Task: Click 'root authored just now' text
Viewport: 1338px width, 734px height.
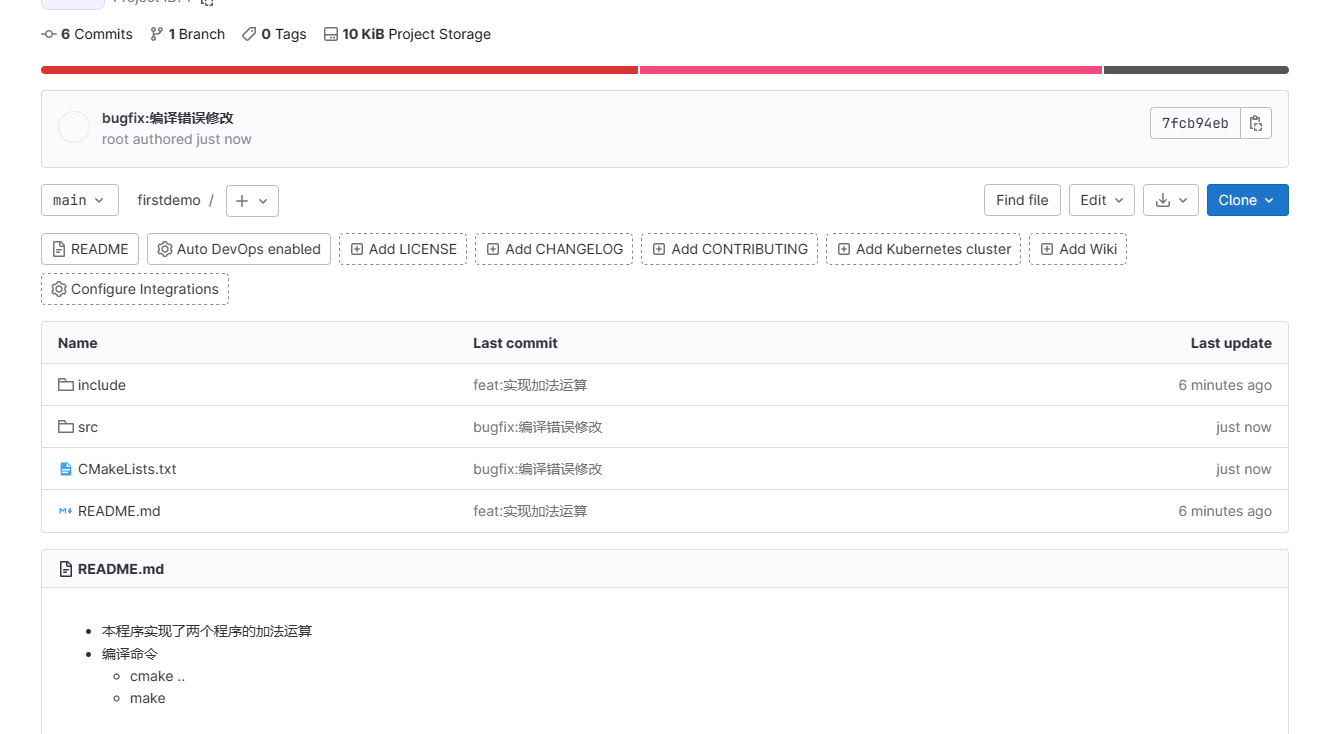Action: click(177, 139)
